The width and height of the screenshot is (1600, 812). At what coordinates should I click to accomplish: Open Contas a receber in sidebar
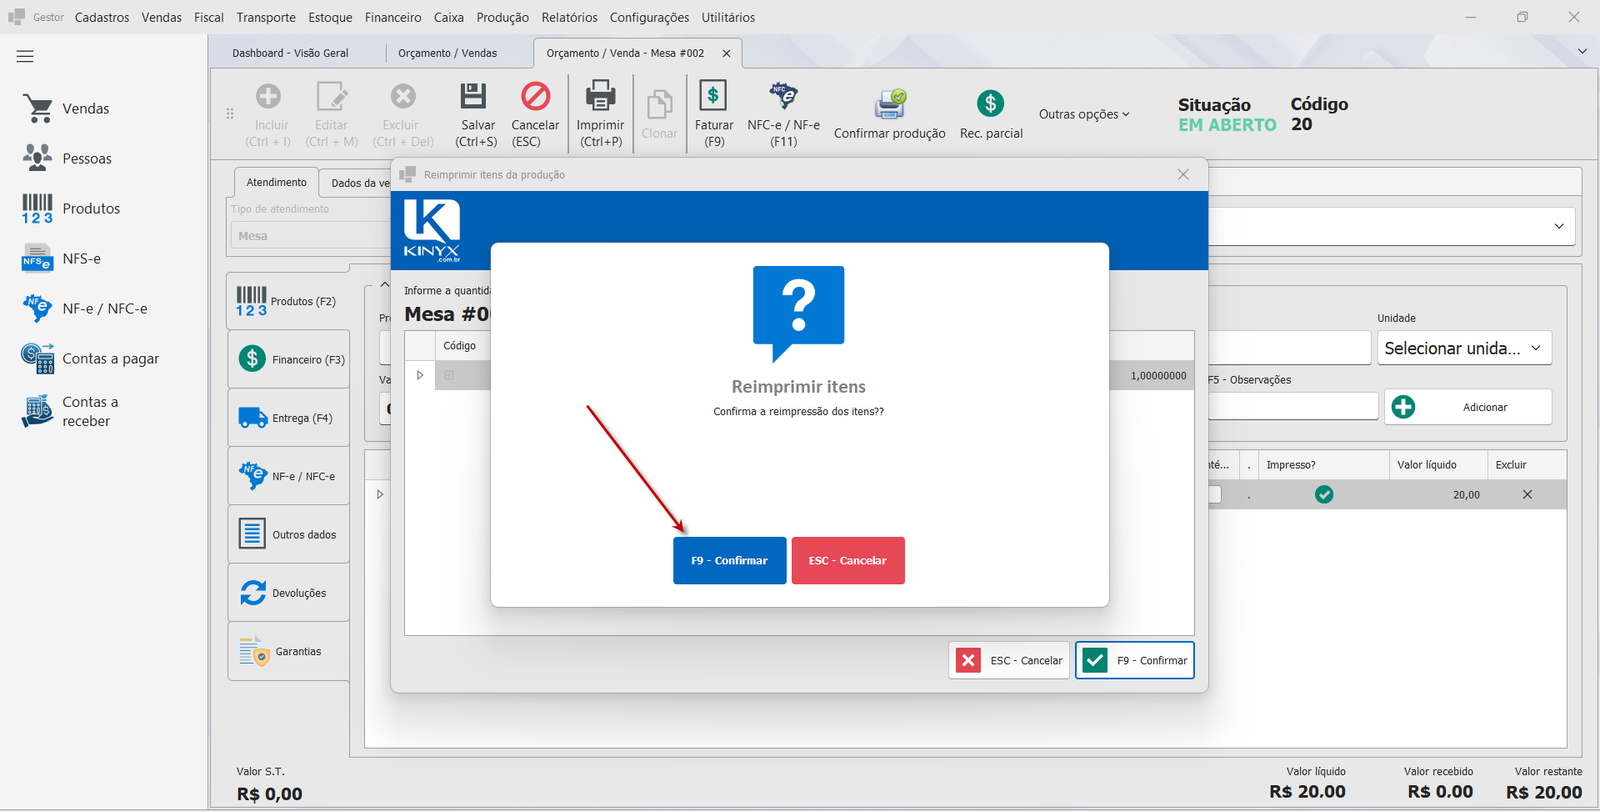pos(70,411)
